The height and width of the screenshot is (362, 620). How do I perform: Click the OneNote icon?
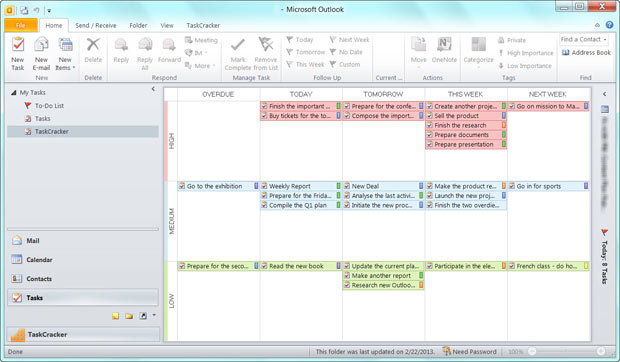444,44
